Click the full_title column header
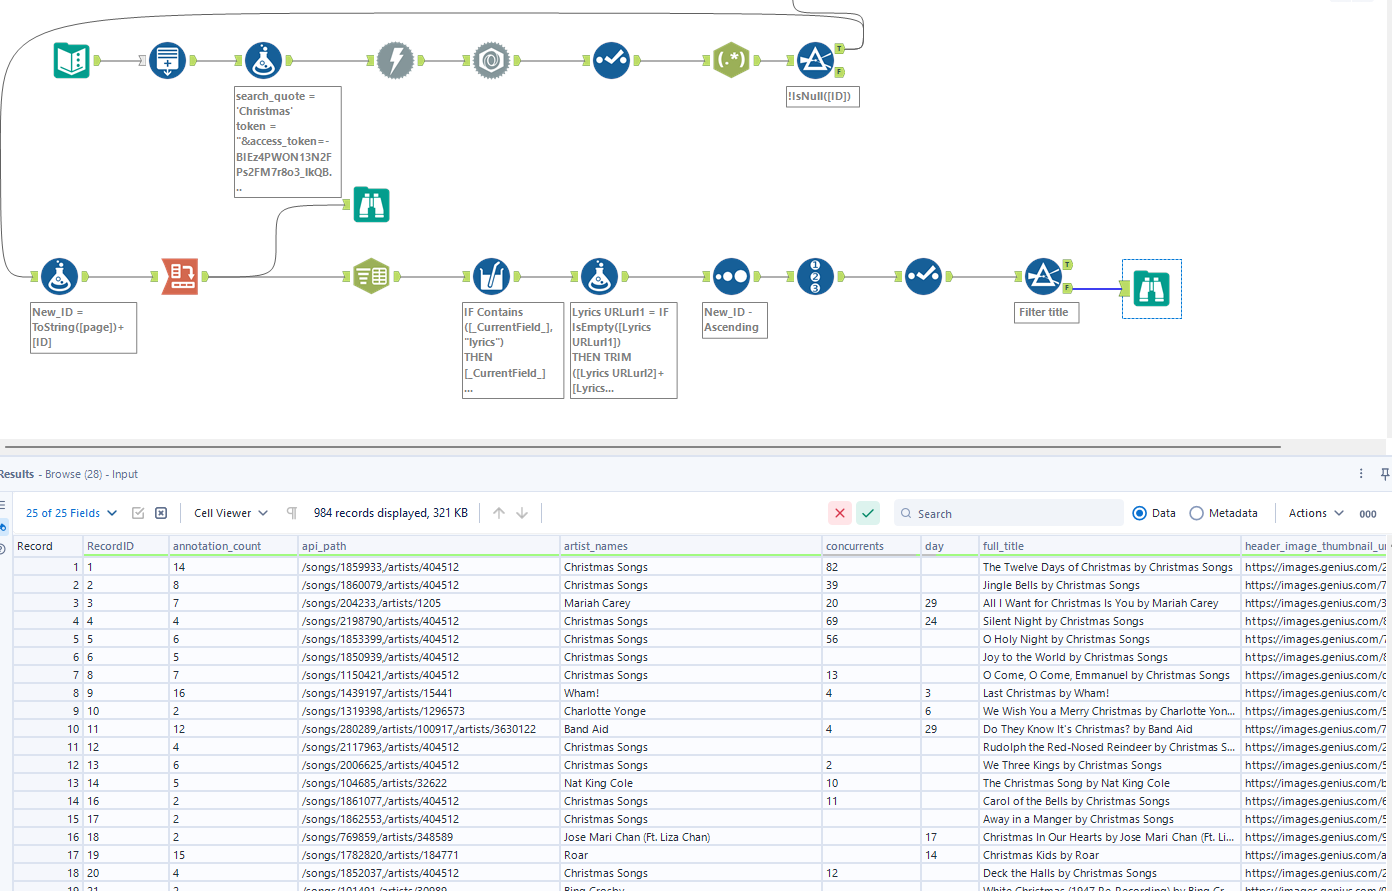 pyautogui.click(x=1003, y=546)
